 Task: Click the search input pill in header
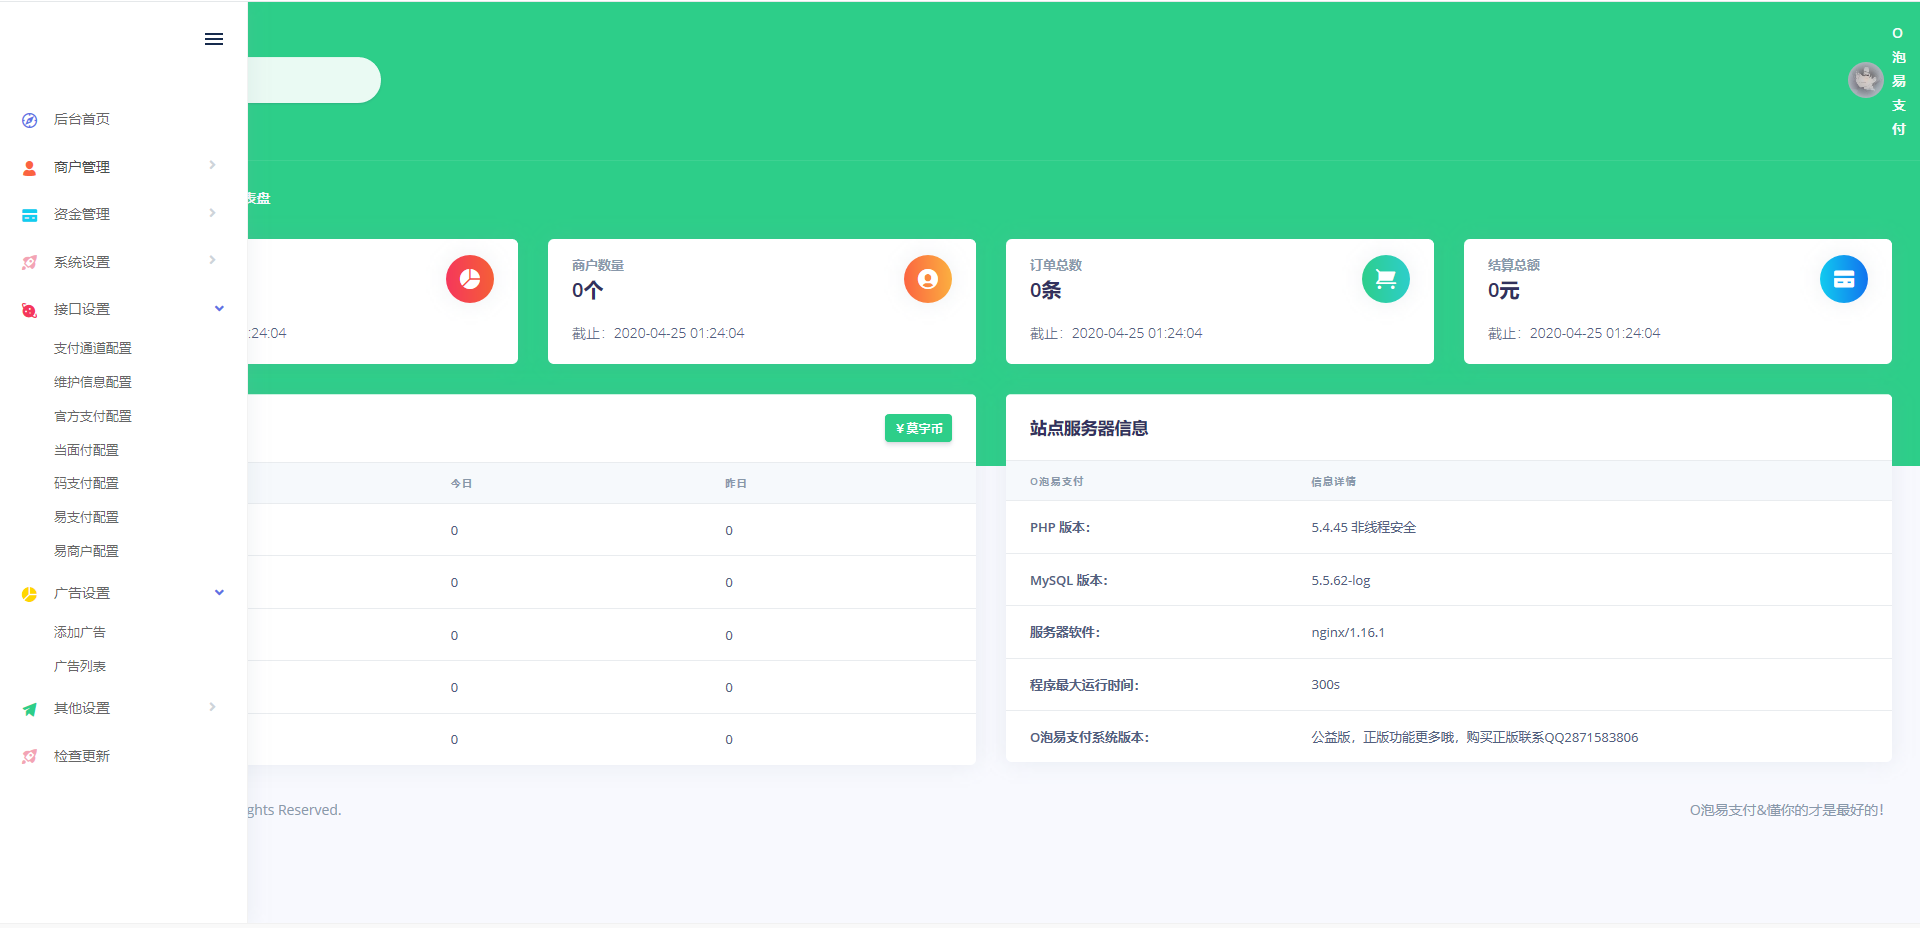coord(314,80)
